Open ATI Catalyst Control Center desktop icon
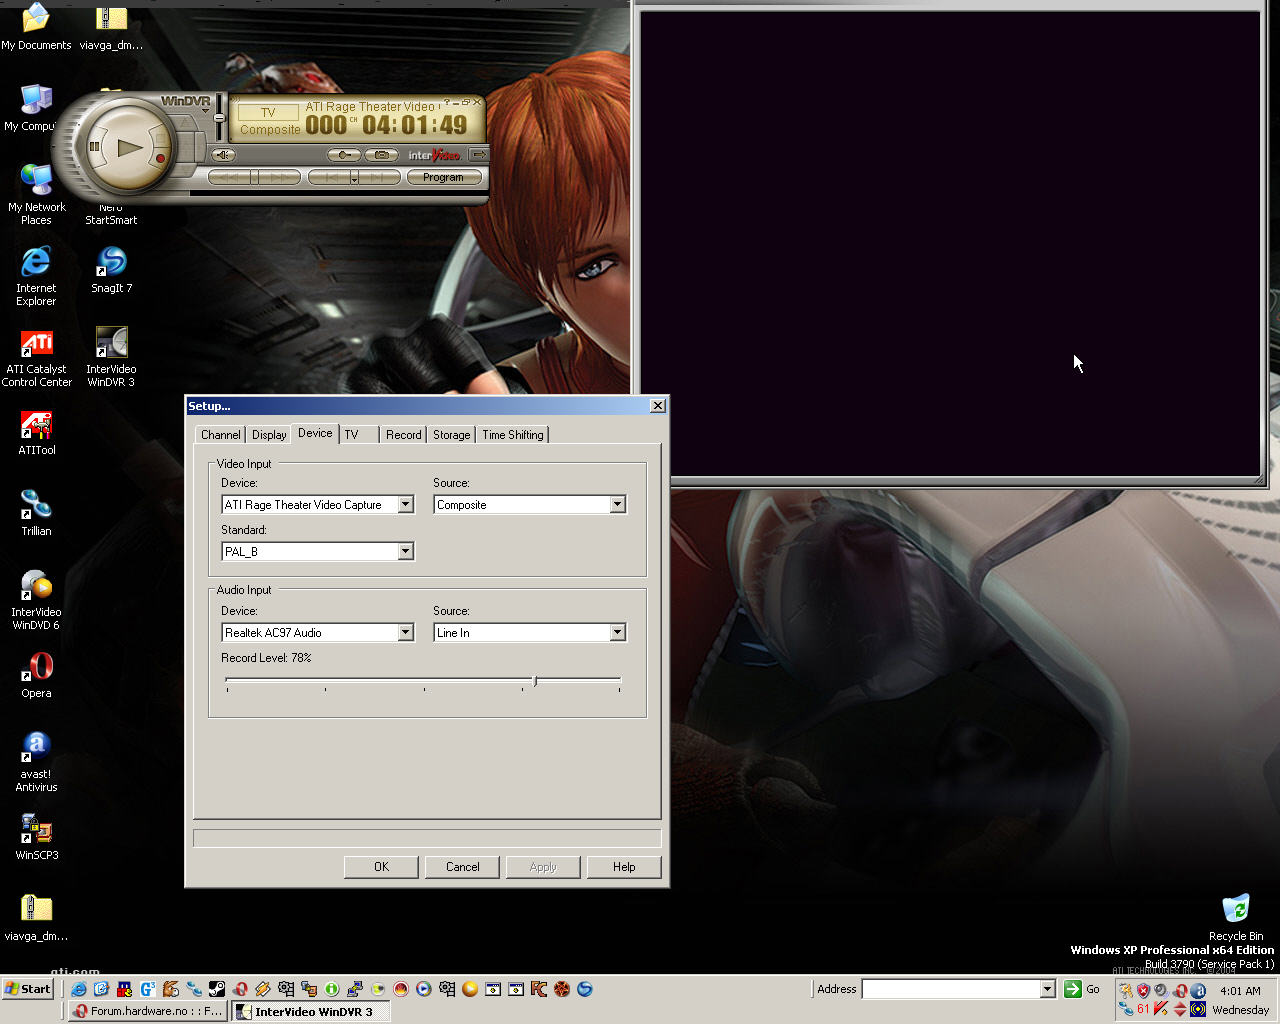 (37, 357)
